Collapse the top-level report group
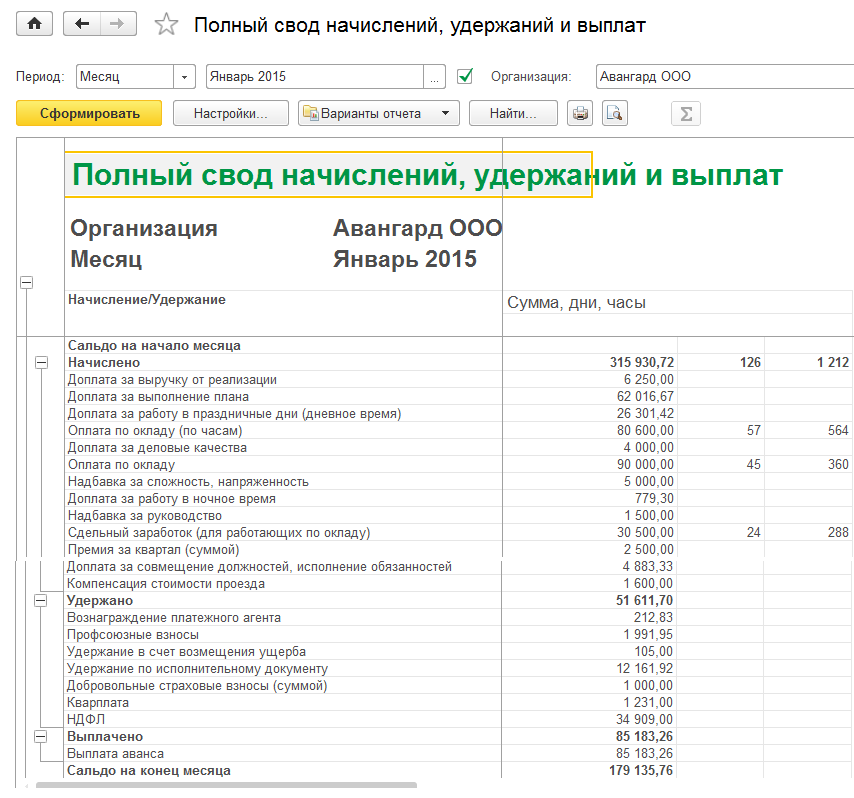The height and width of the screenshot is (798, 854). (25, 283)
